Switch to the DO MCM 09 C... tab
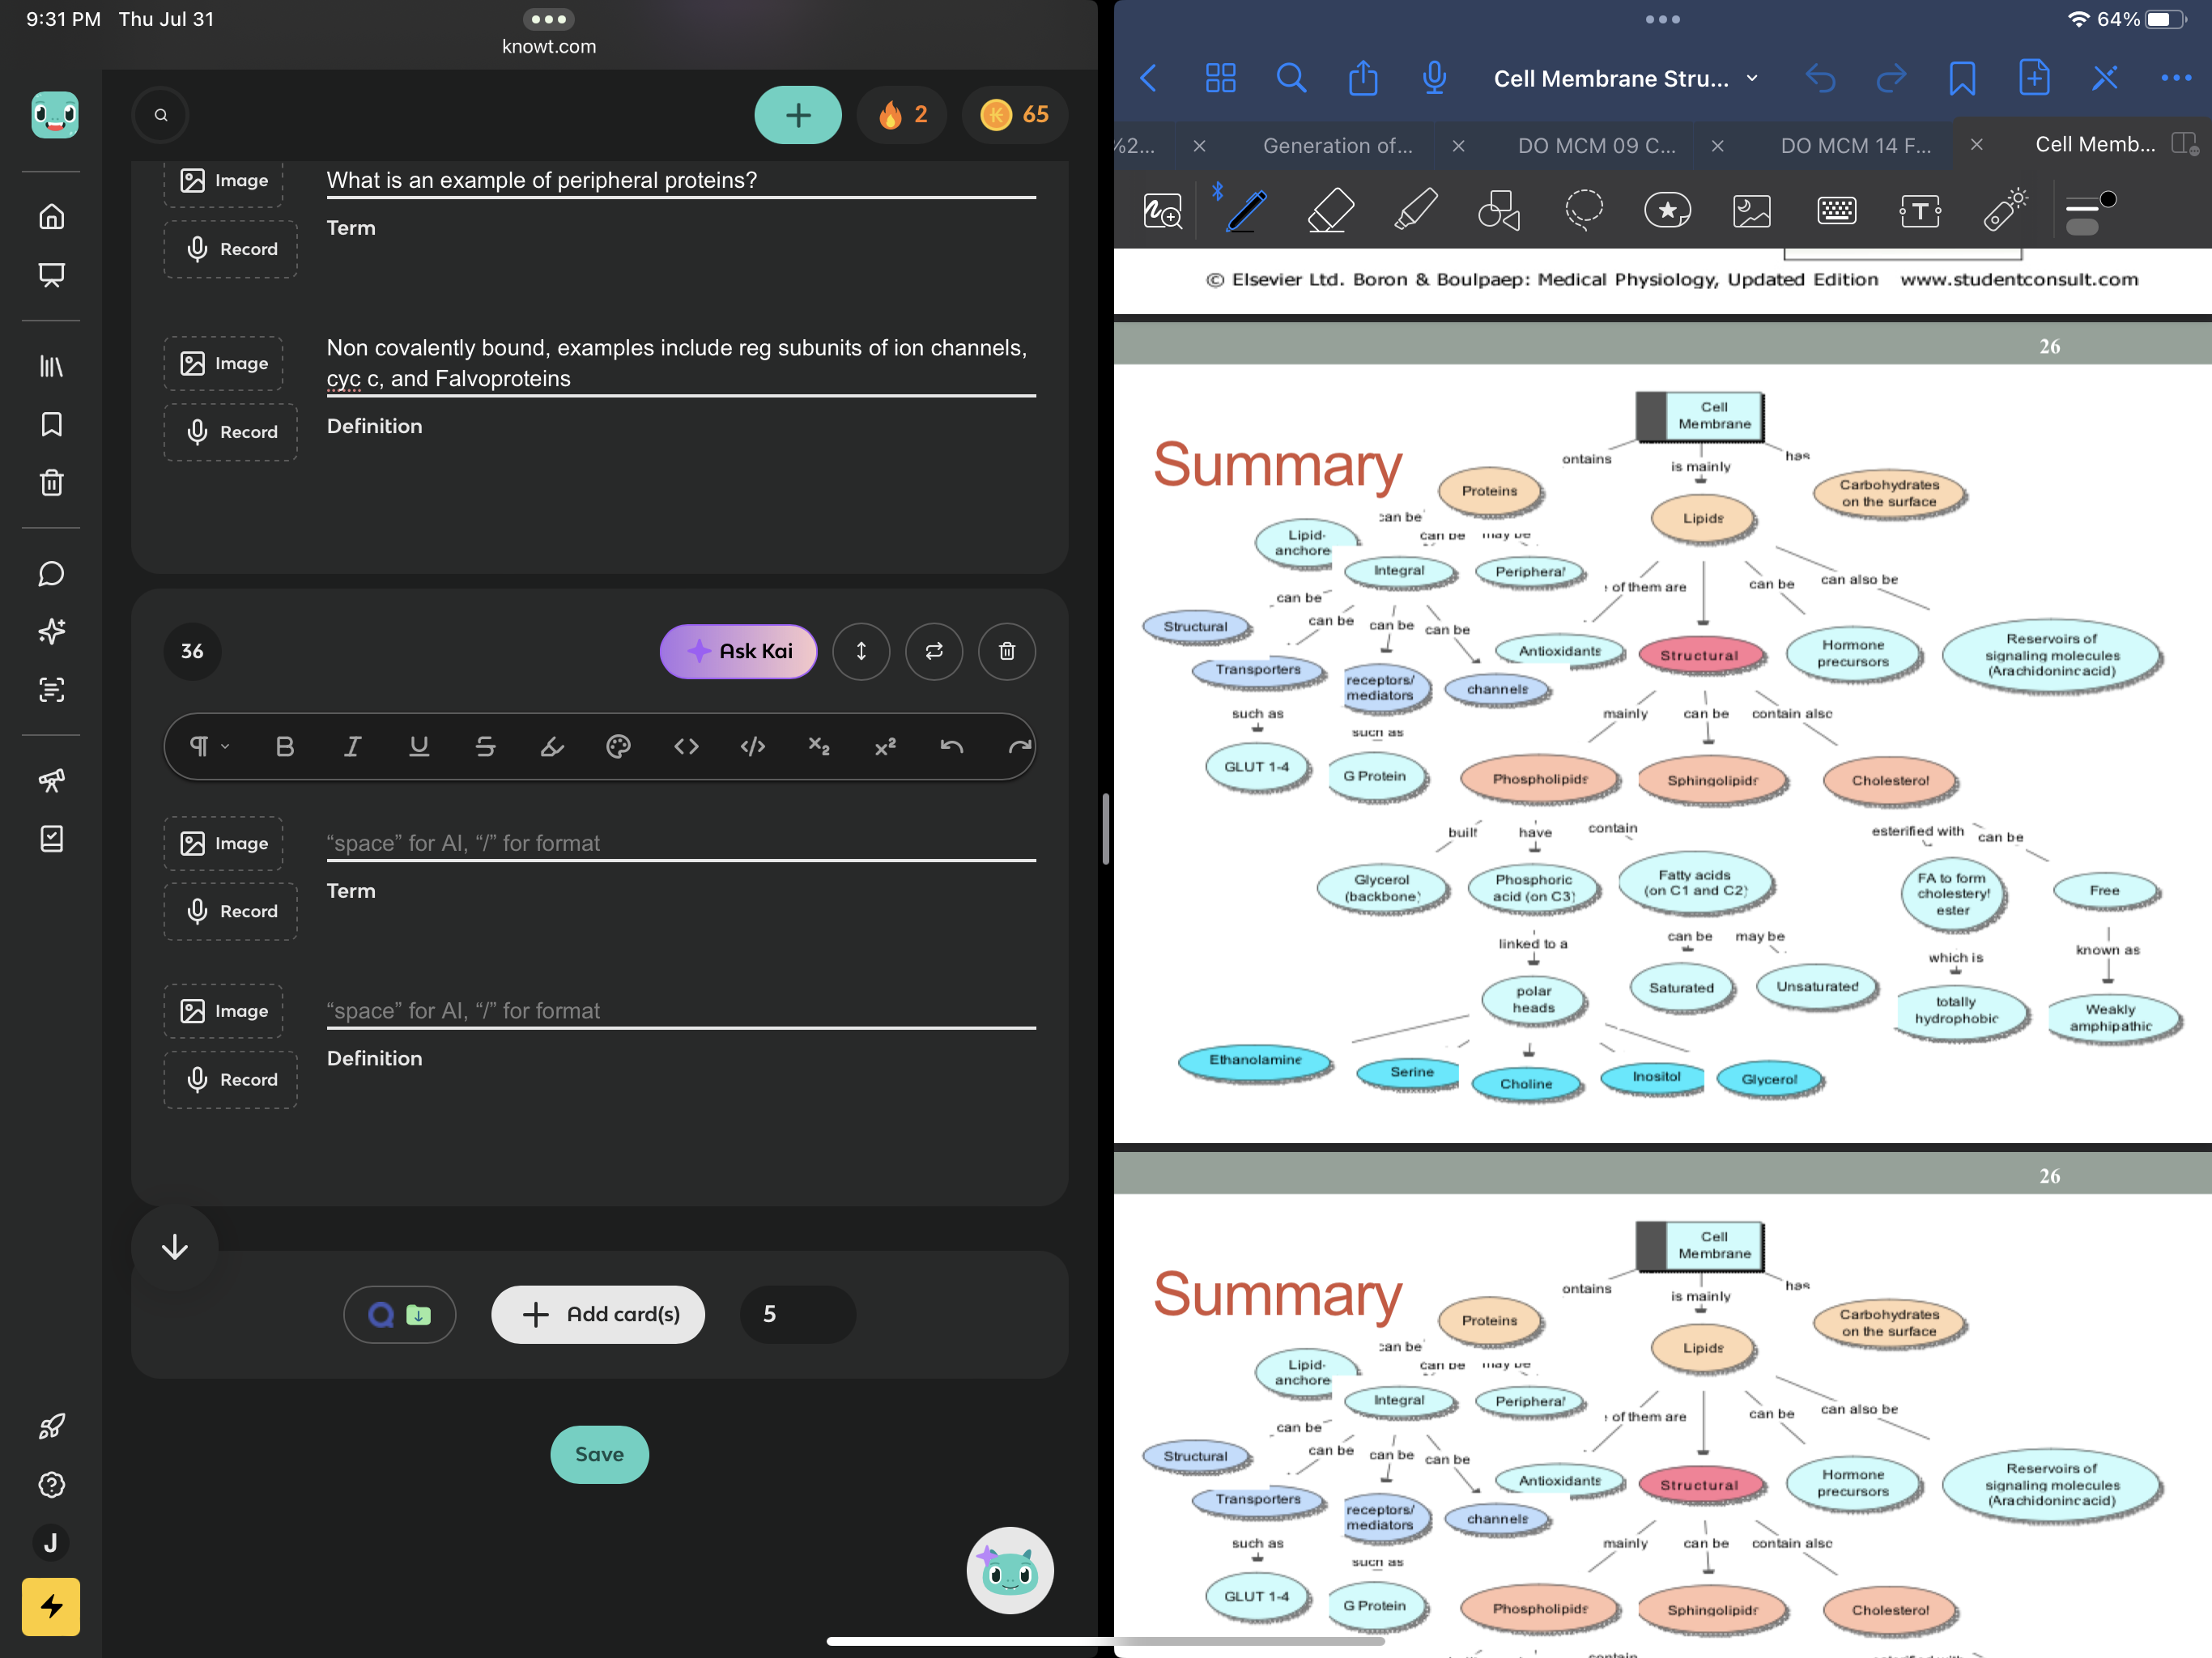2212x1658 pixels. [1597, 146]
